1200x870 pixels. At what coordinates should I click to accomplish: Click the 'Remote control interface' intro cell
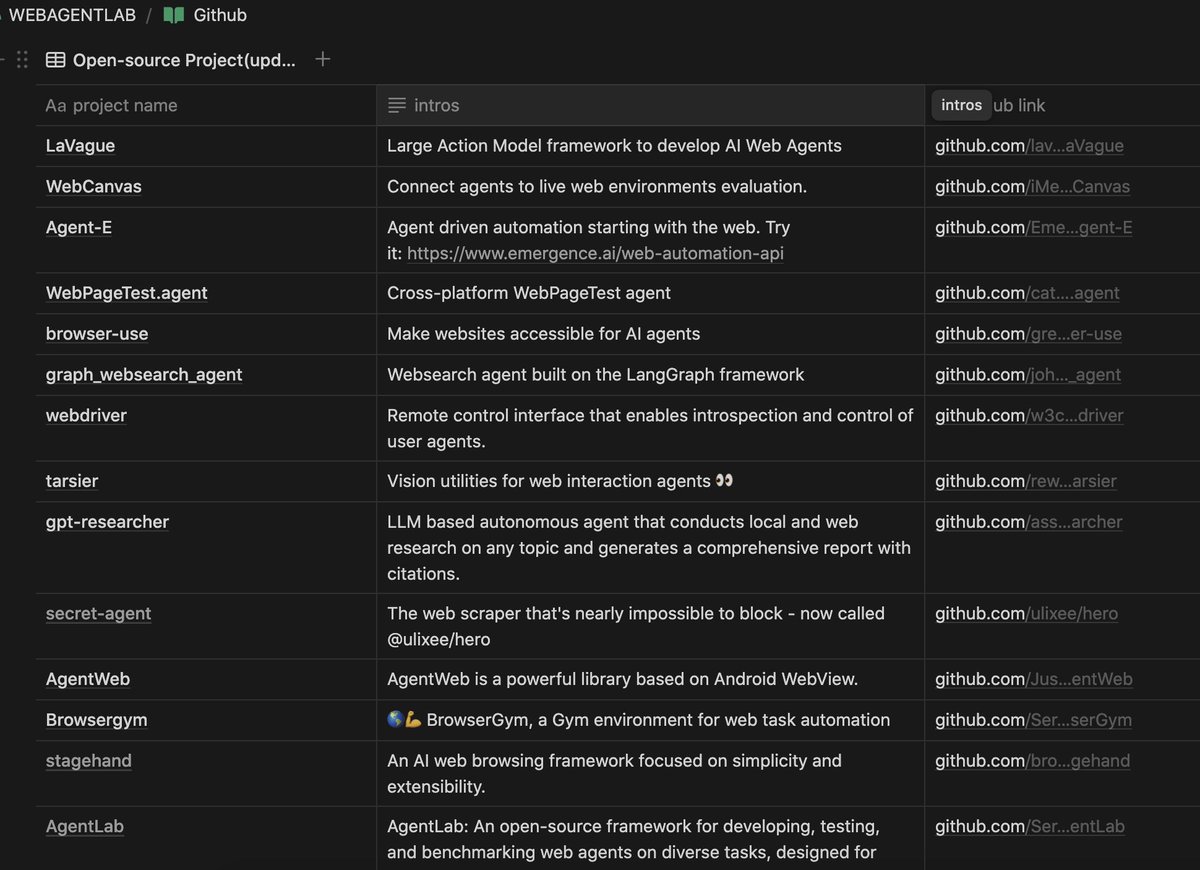point(651,428)
